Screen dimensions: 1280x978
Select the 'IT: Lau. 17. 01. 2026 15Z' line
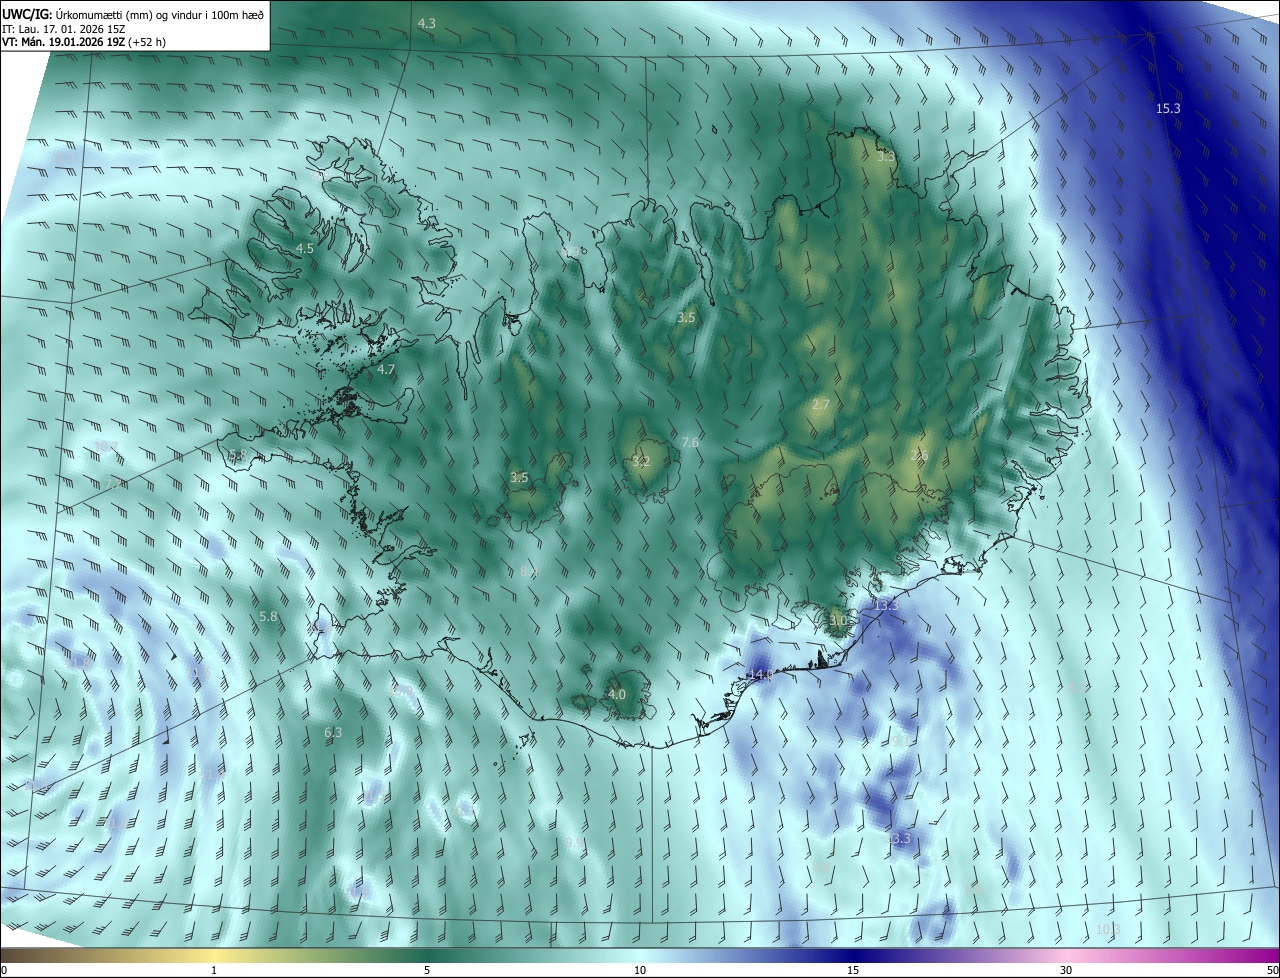(x=63, y=28)
